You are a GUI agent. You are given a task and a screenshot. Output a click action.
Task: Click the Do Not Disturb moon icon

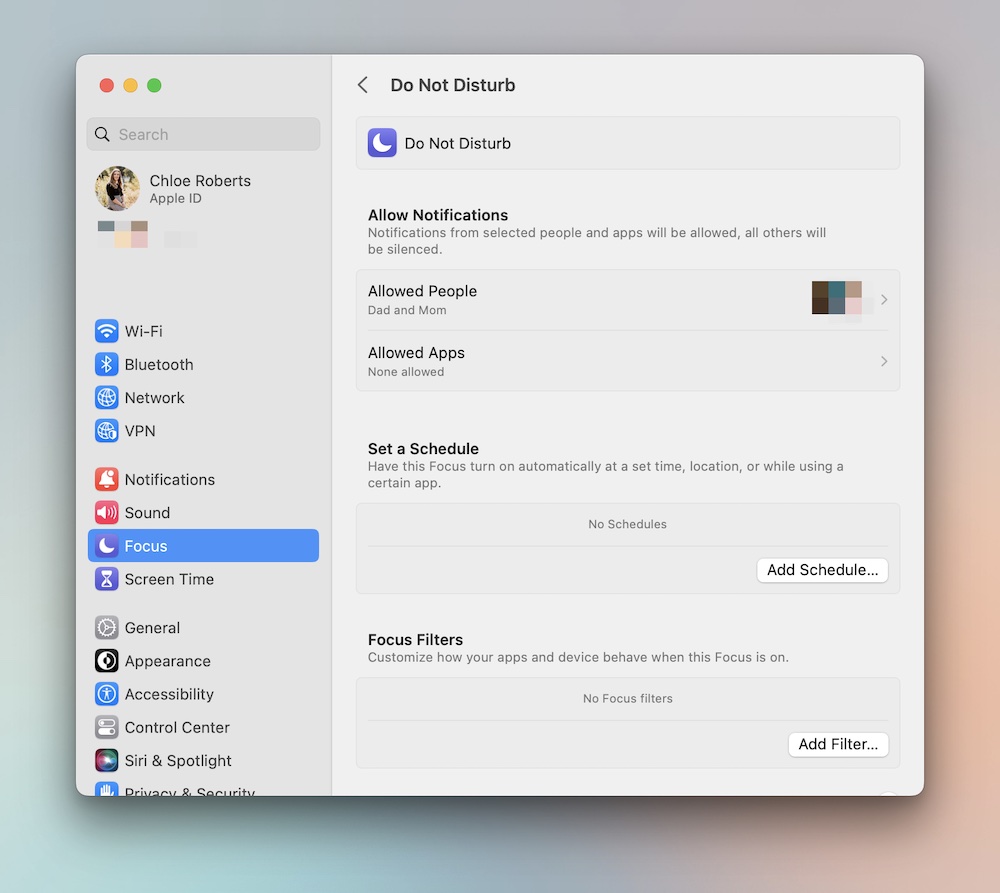coord(382,143)
